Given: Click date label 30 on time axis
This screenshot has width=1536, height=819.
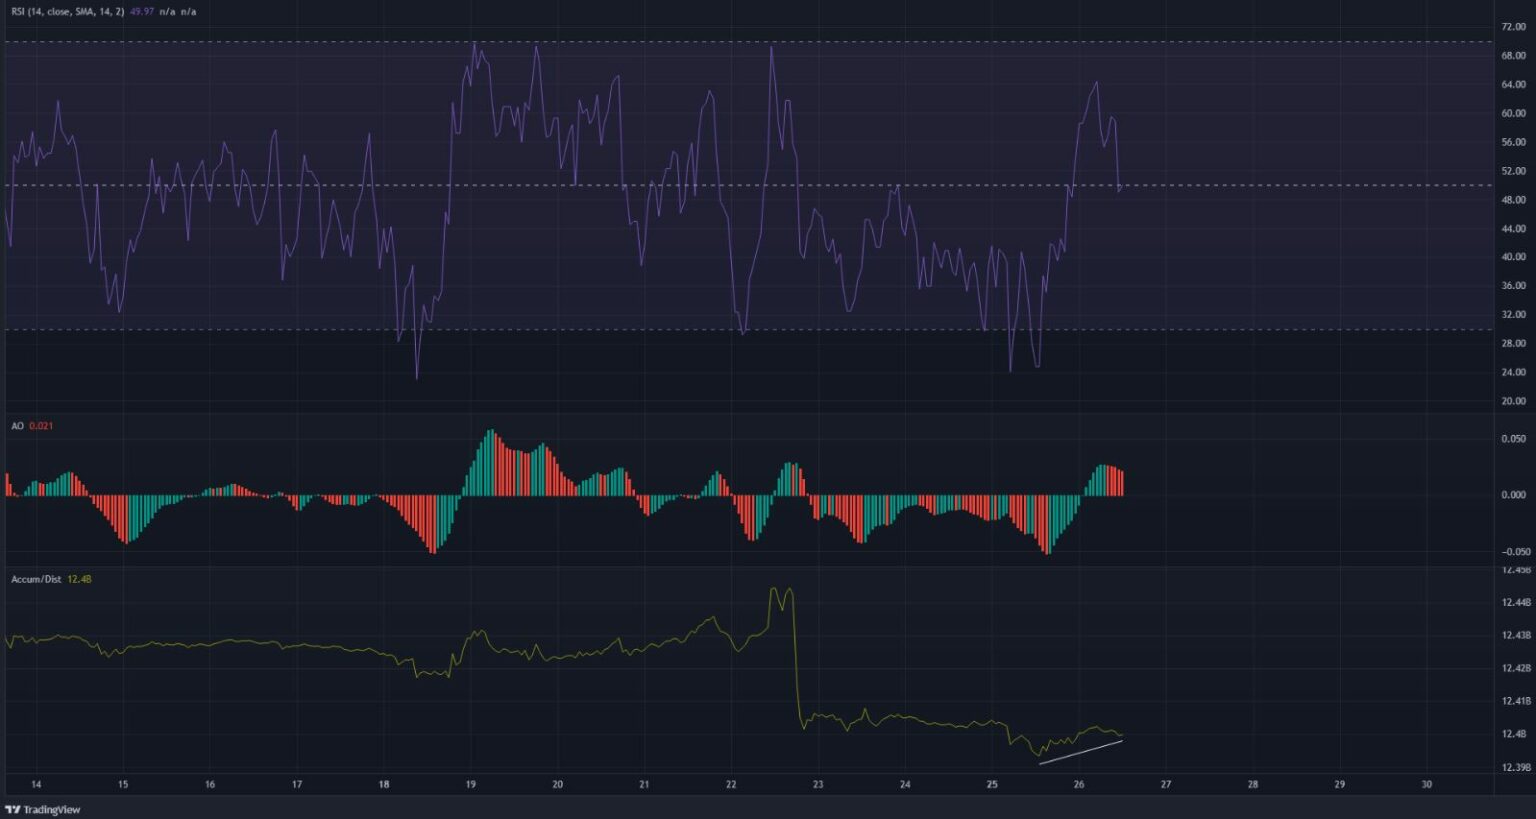Looking at the screenshot, I should coord(1427,785).
